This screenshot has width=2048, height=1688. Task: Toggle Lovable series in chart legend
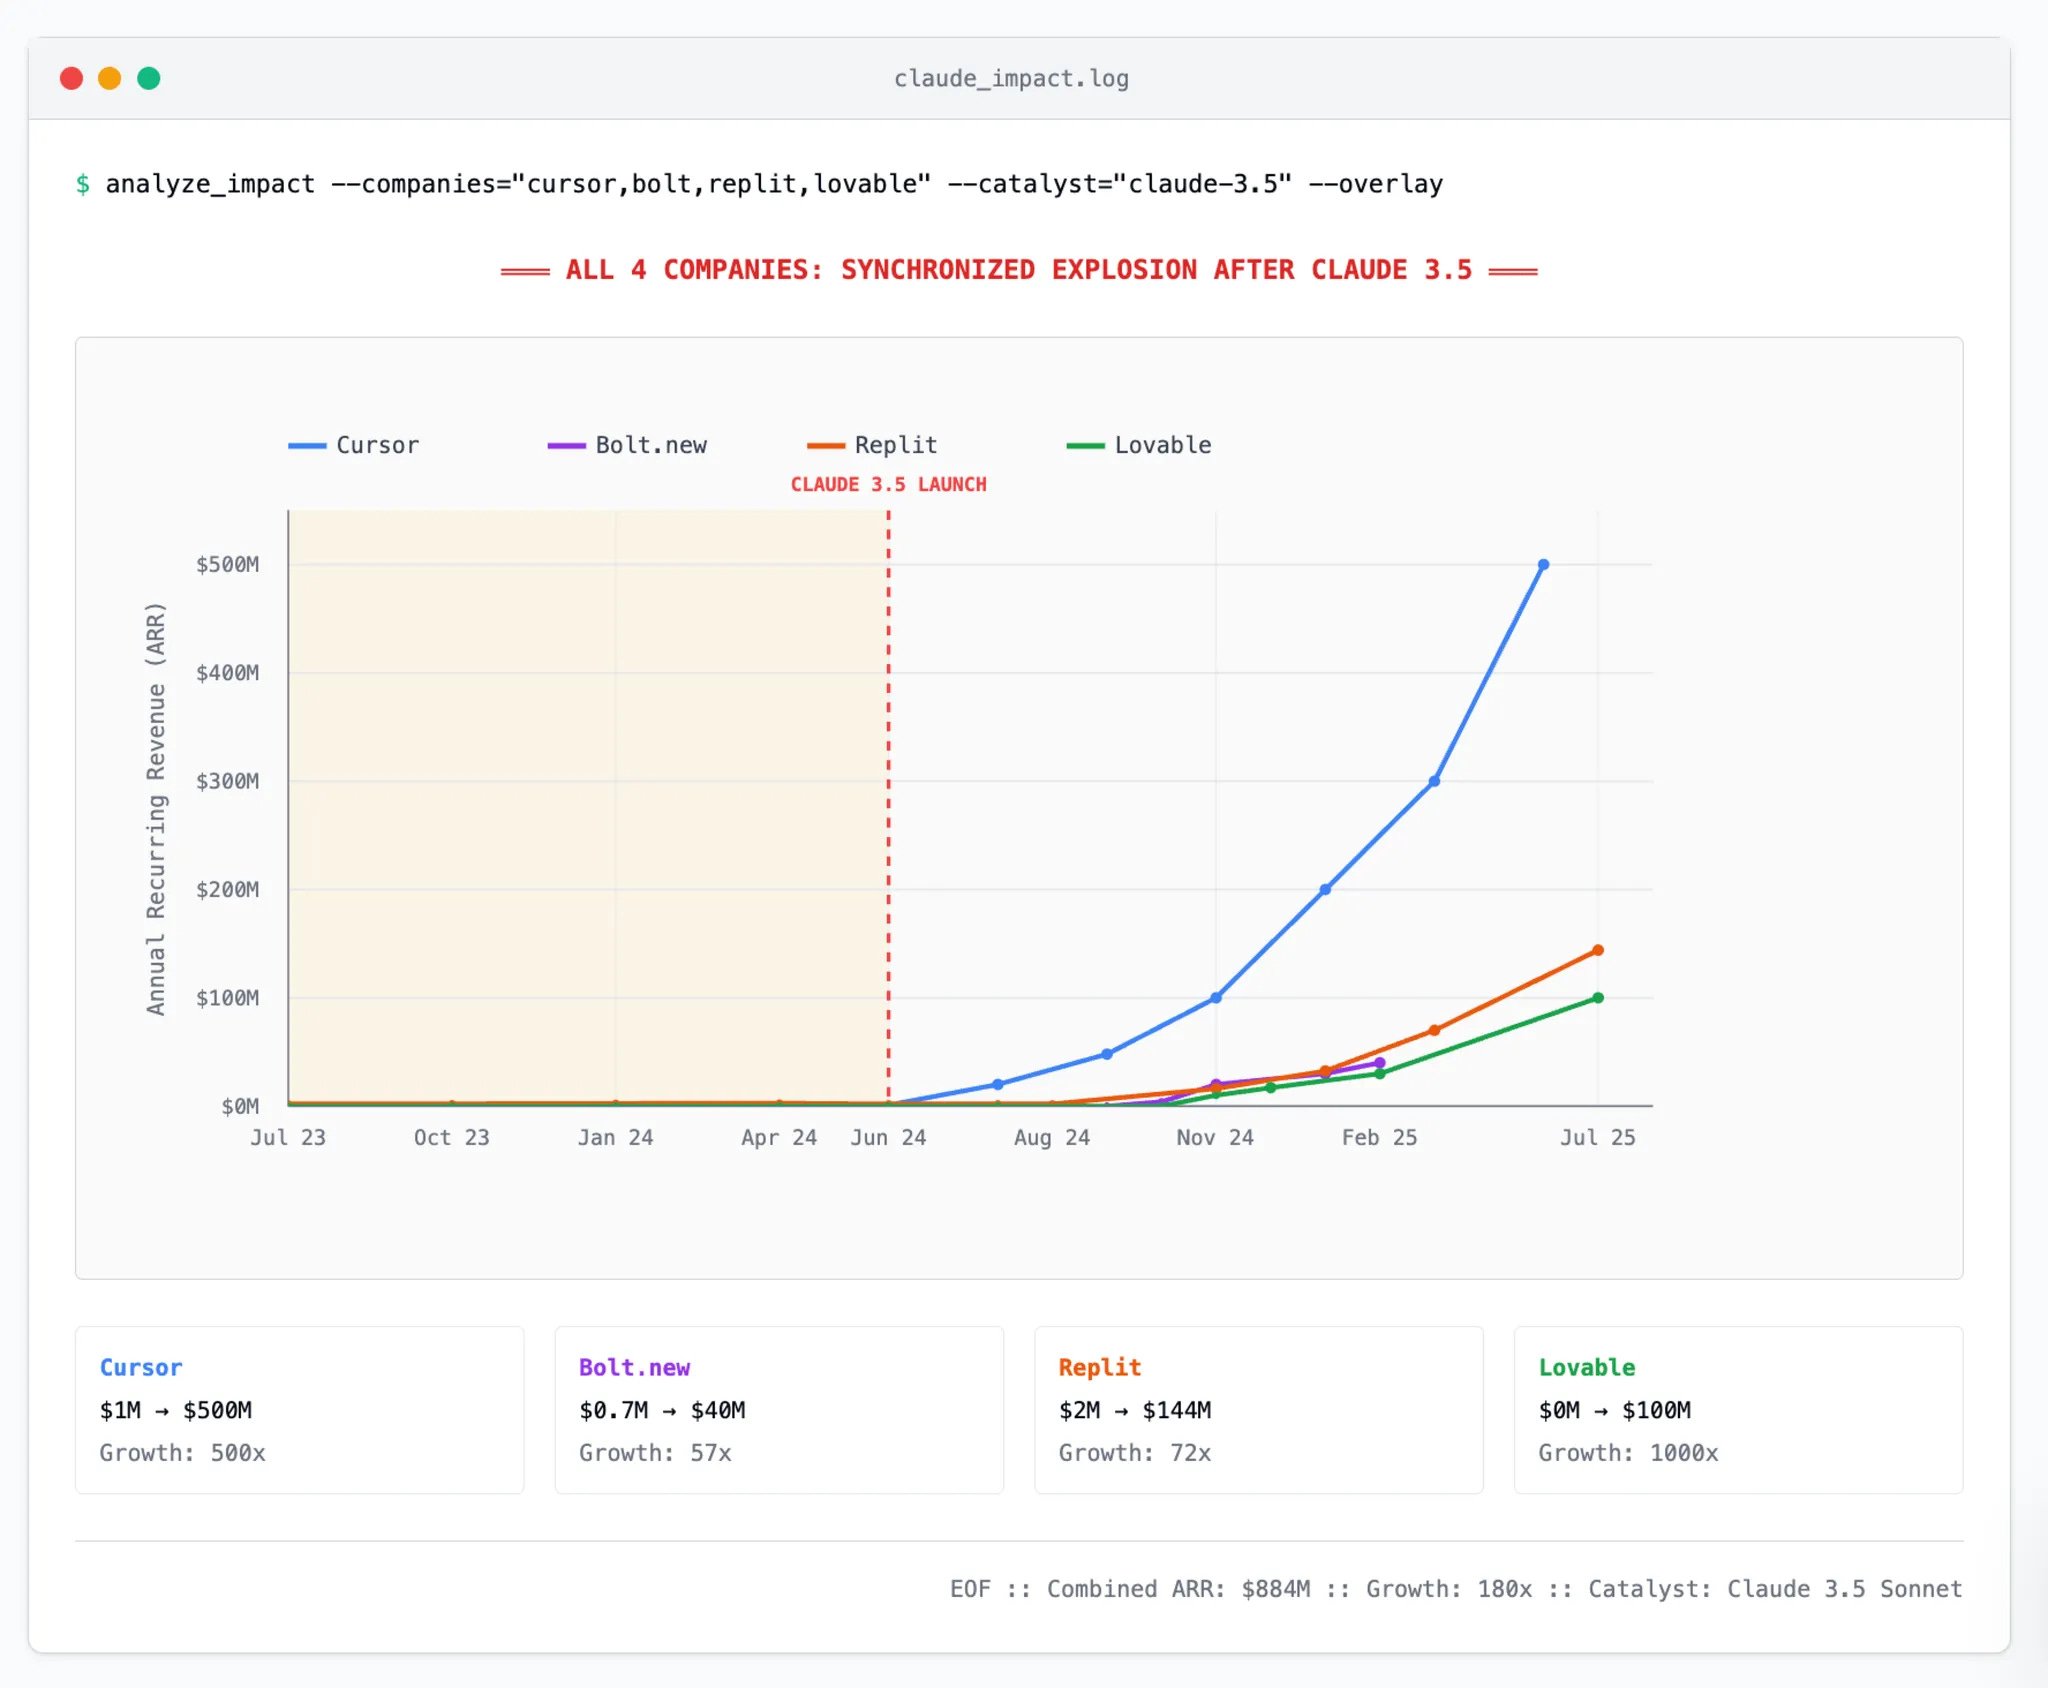coord(1162,445)
